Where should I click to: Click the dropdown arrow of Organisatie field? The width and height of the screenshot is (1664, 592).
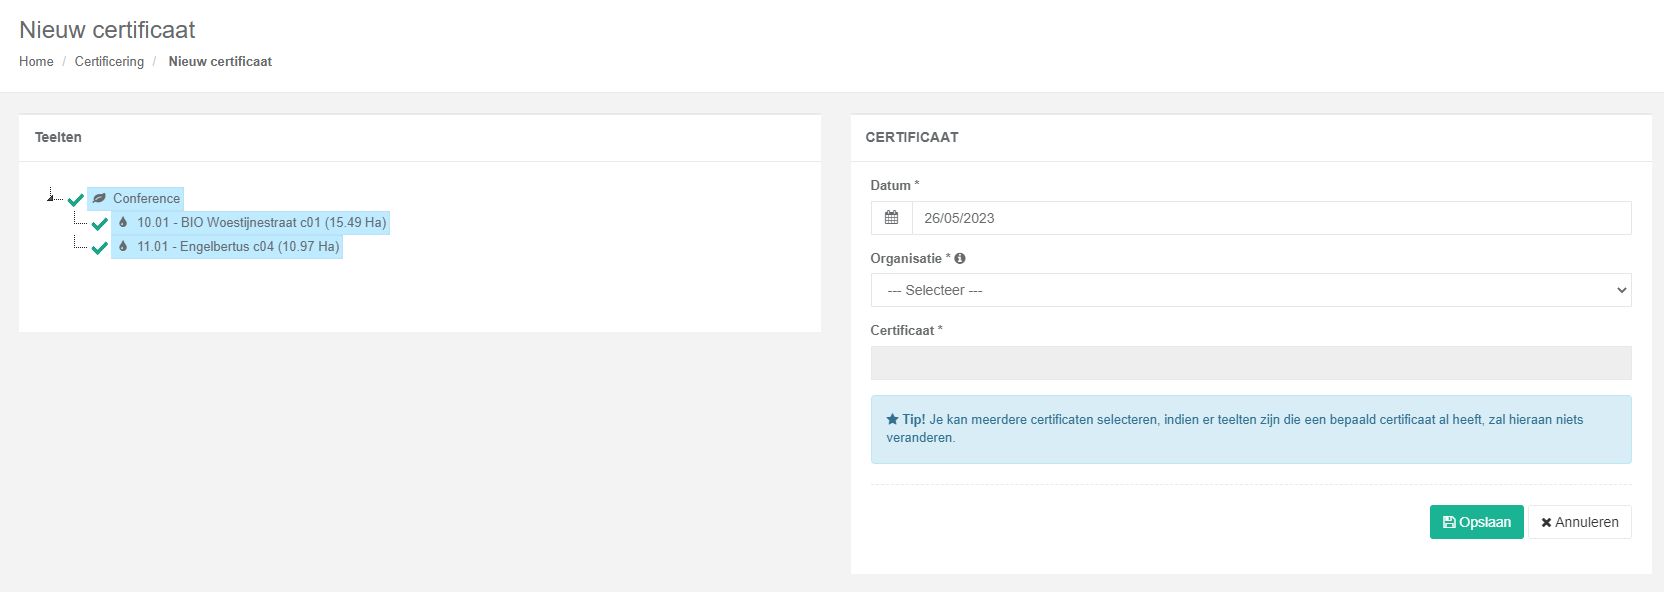click(1622, 290)
